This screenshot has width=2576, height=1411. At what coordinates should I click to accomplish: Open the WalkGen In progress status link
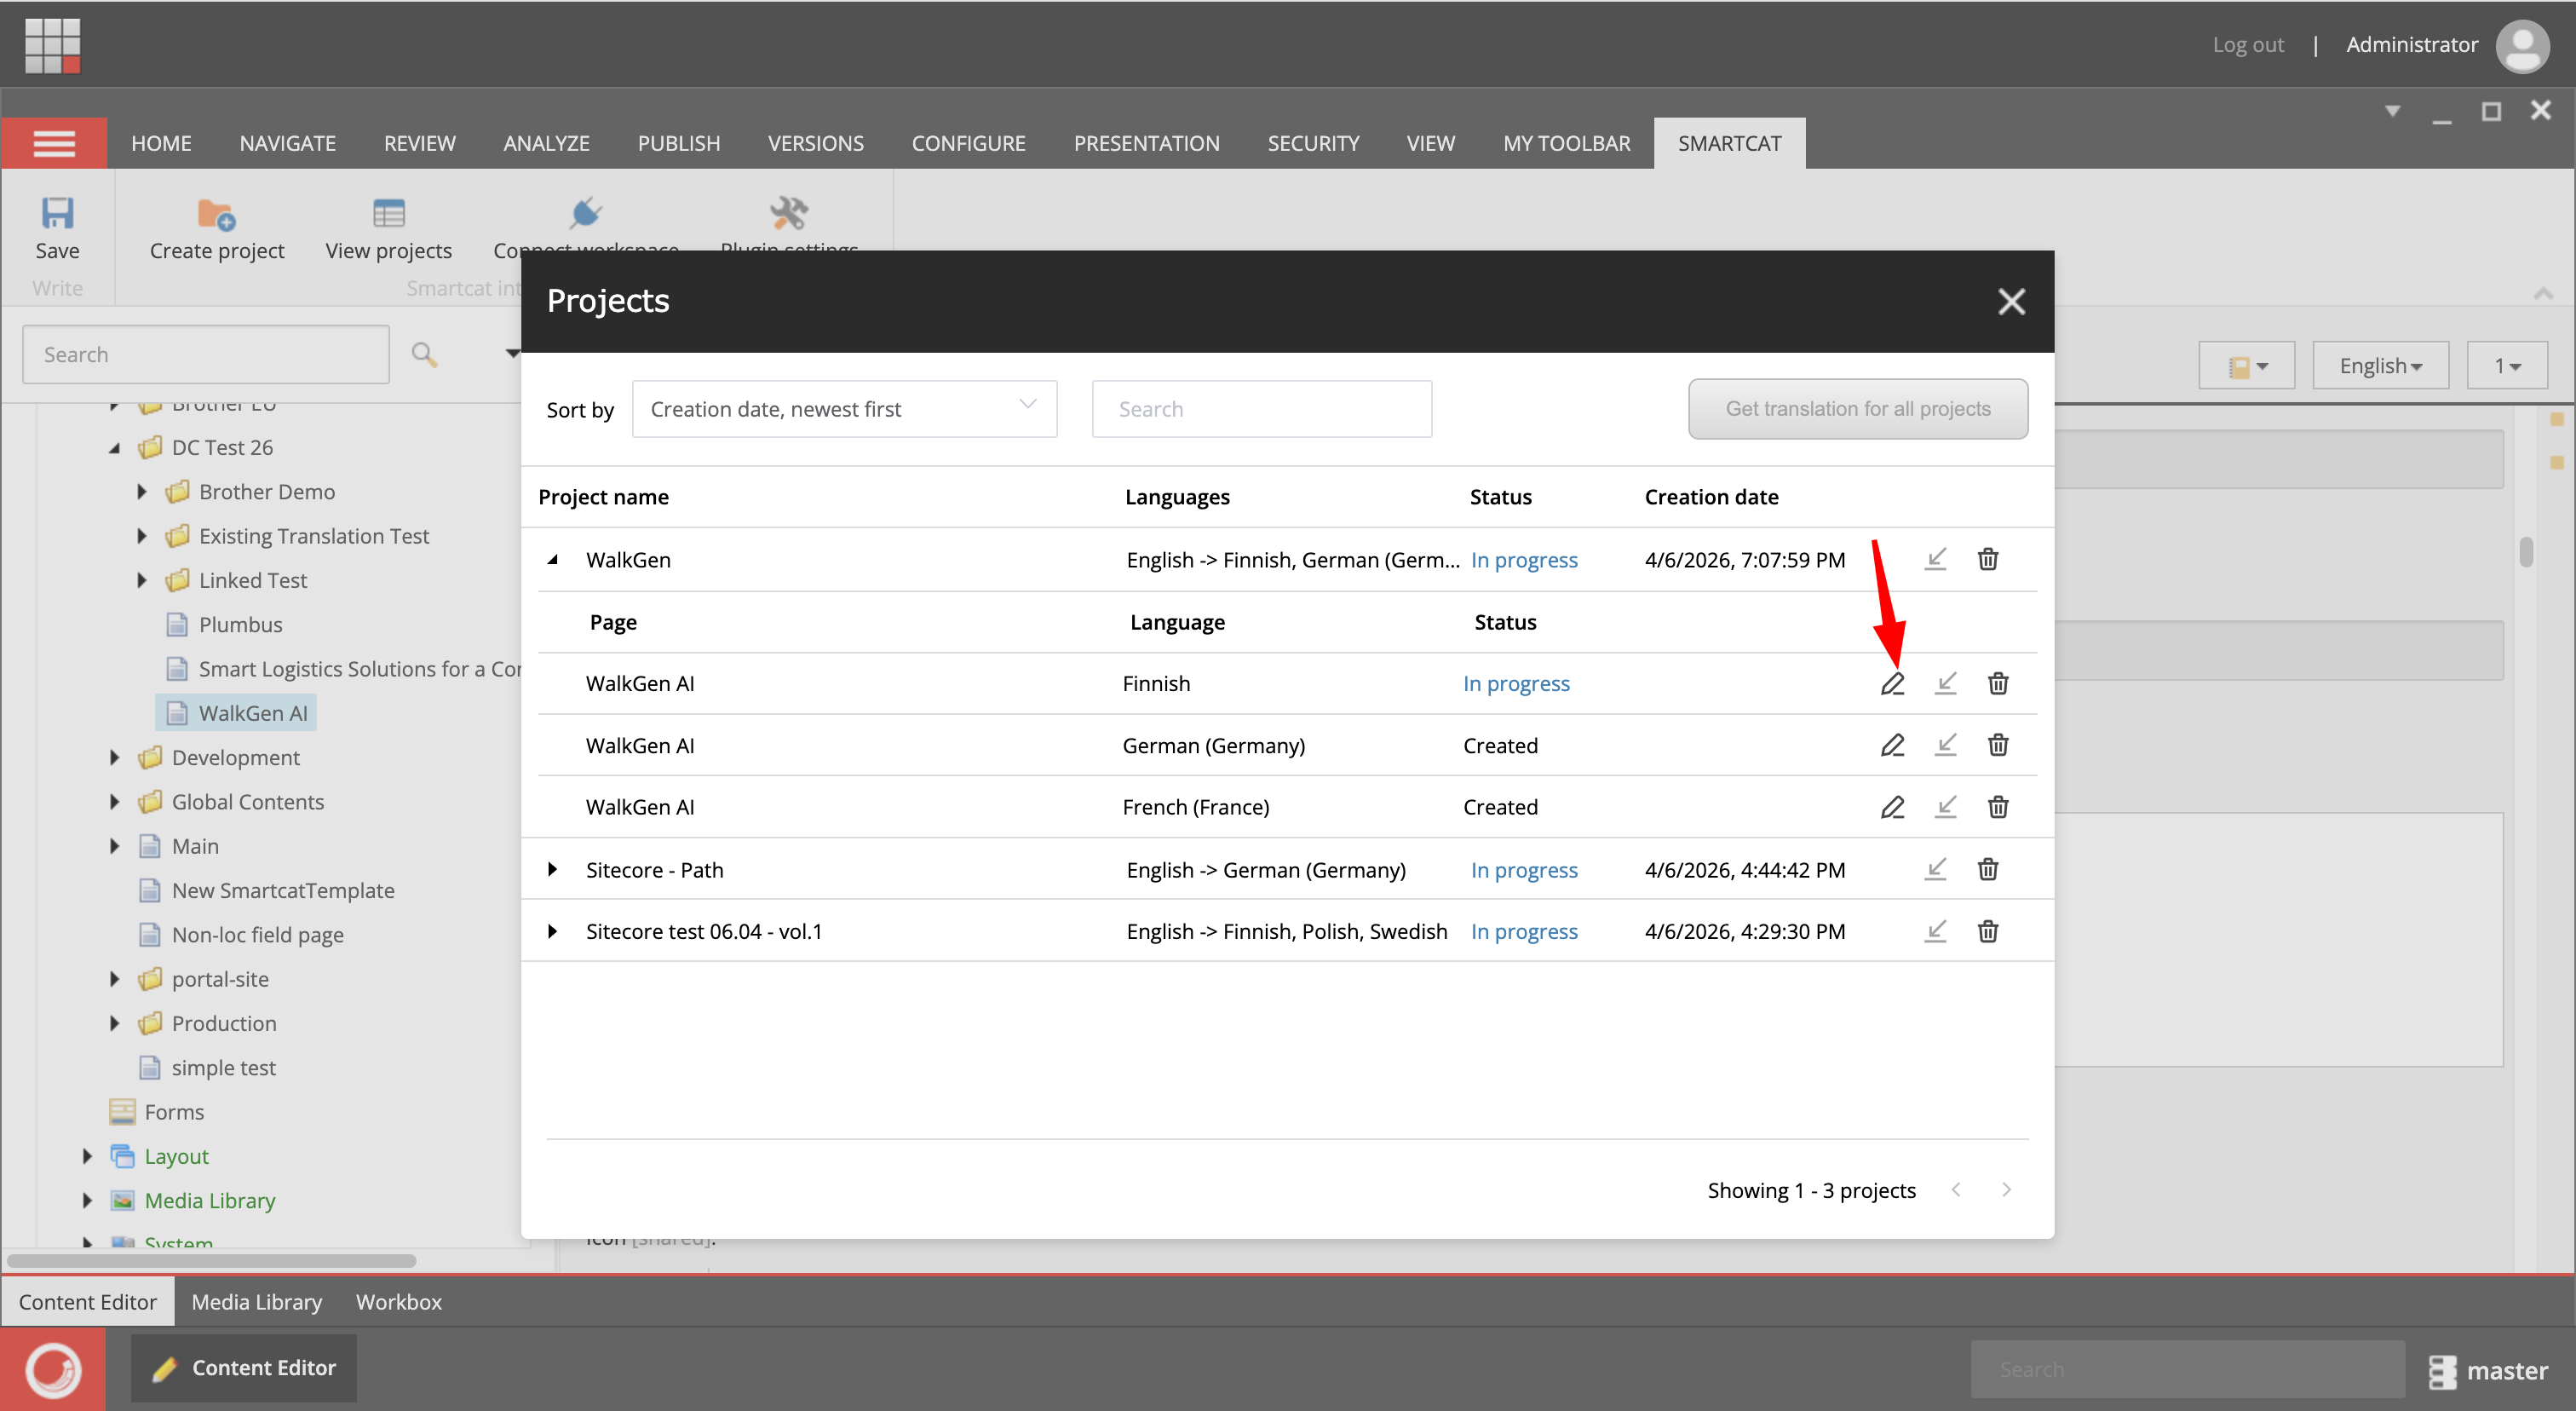pos(1524,560)
